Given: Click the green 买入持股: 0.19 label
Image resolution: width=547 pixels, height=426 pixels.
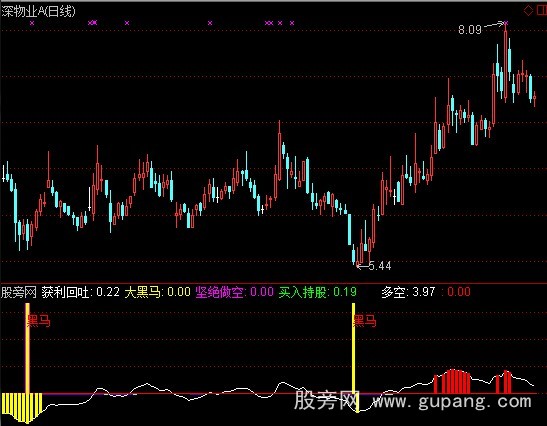Looking at the screenshot, I should pos(317,292).
